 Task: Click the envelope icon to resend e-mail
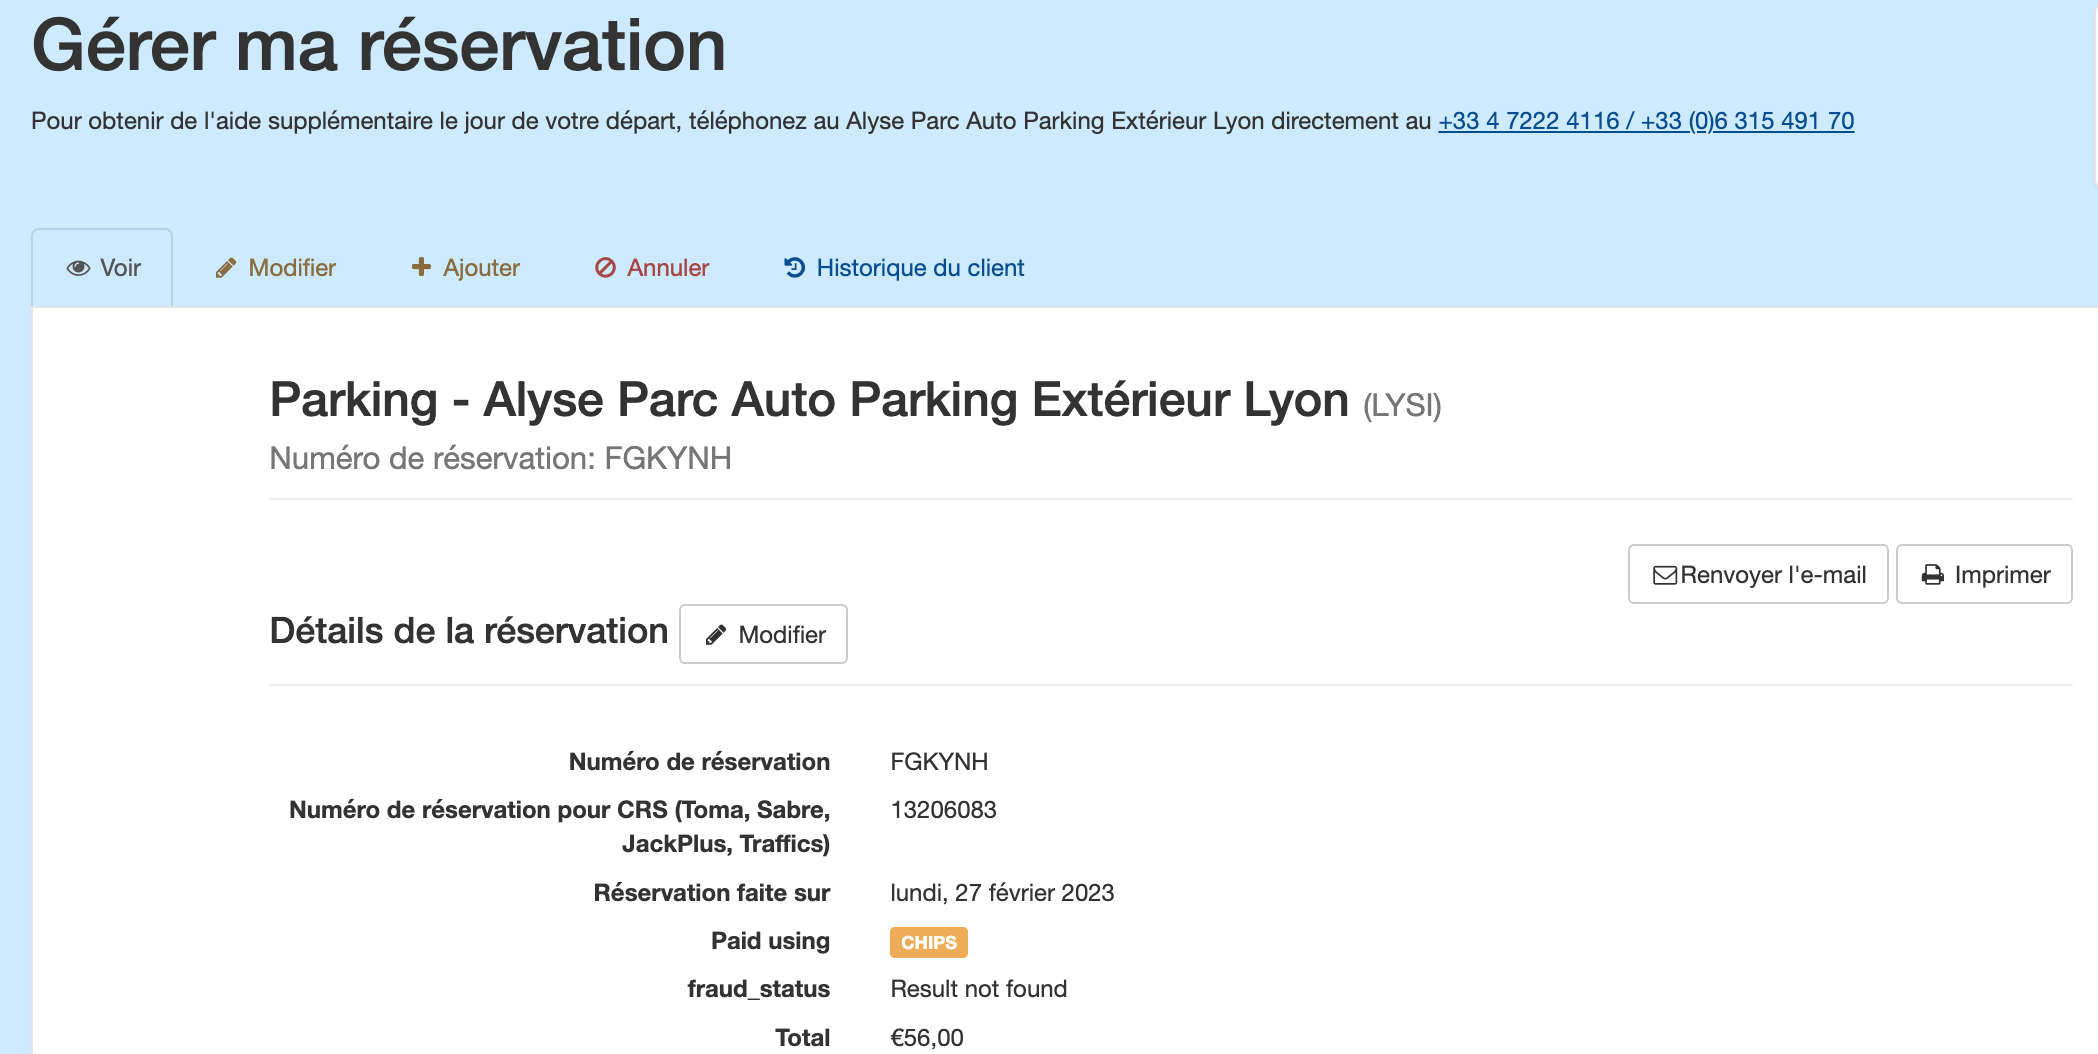(1664, 575)
